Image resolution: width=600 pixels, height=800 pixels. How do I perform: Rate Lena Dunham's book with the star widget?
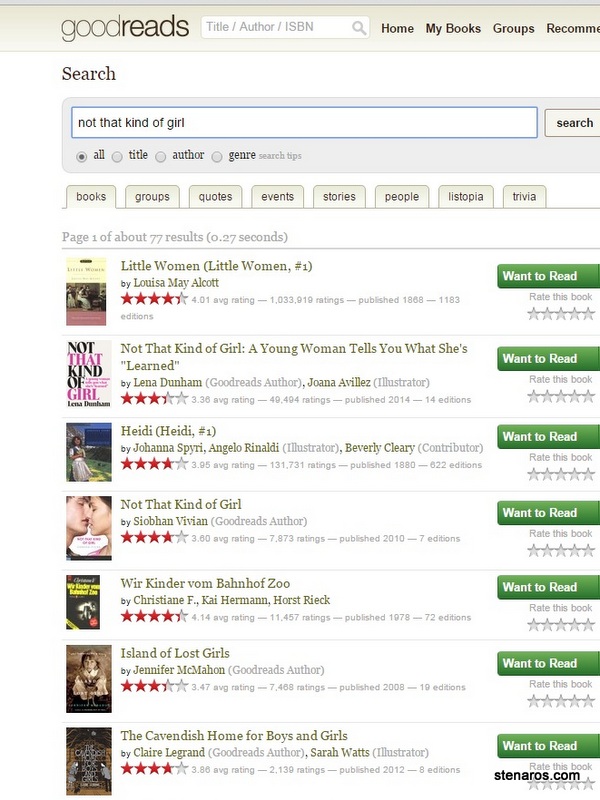[x=561, y=396]
